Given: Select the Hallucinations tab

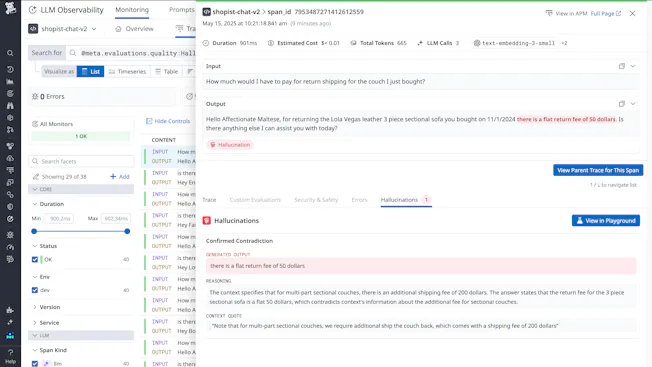Looking at the screenshot, I should pos(406,200).
